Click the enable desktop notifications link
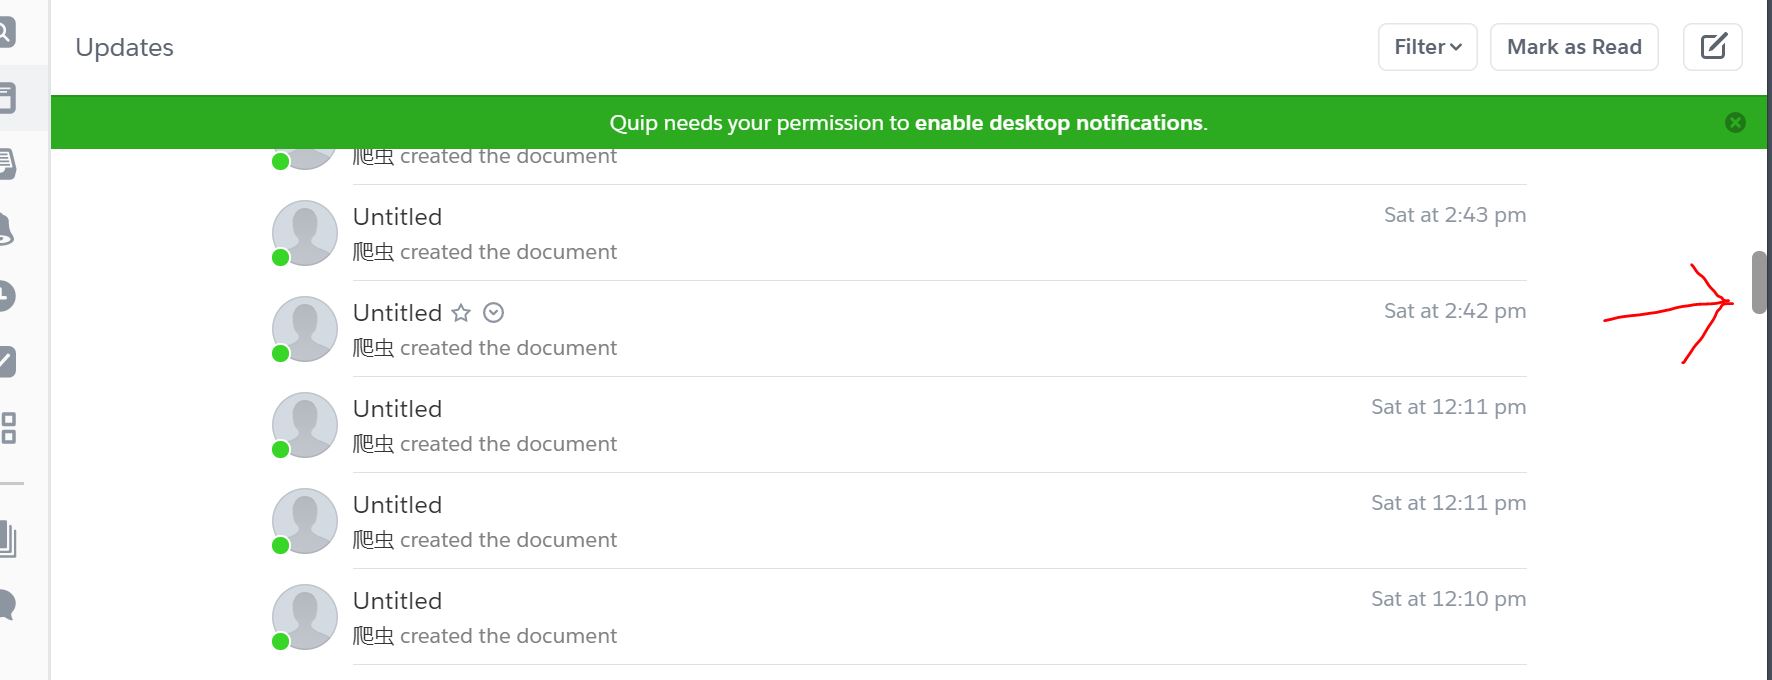This screenshot has width=1772, height=680. point(1058,123)
